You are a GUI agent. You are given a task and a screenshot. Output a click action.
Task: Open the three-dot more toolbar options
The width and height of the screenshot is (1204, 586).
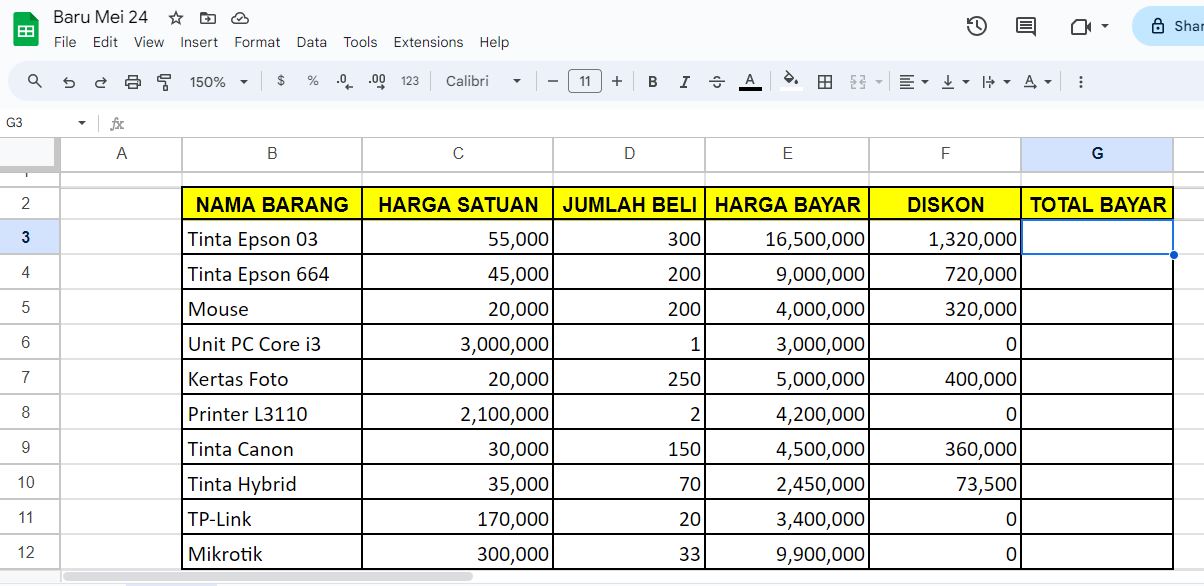tap(1080, 82)
